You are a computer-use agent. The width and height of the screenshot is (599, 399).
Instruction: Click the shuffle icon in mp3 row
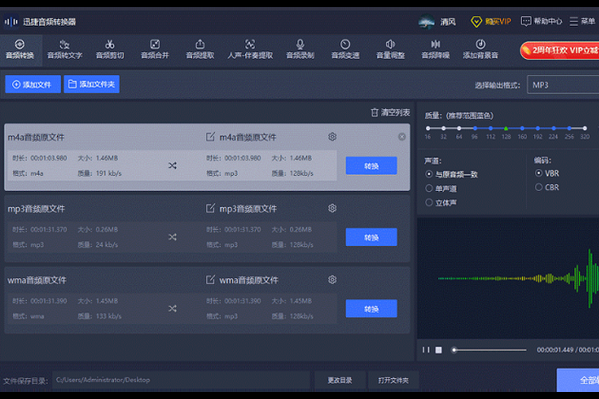tap(172, 237)
